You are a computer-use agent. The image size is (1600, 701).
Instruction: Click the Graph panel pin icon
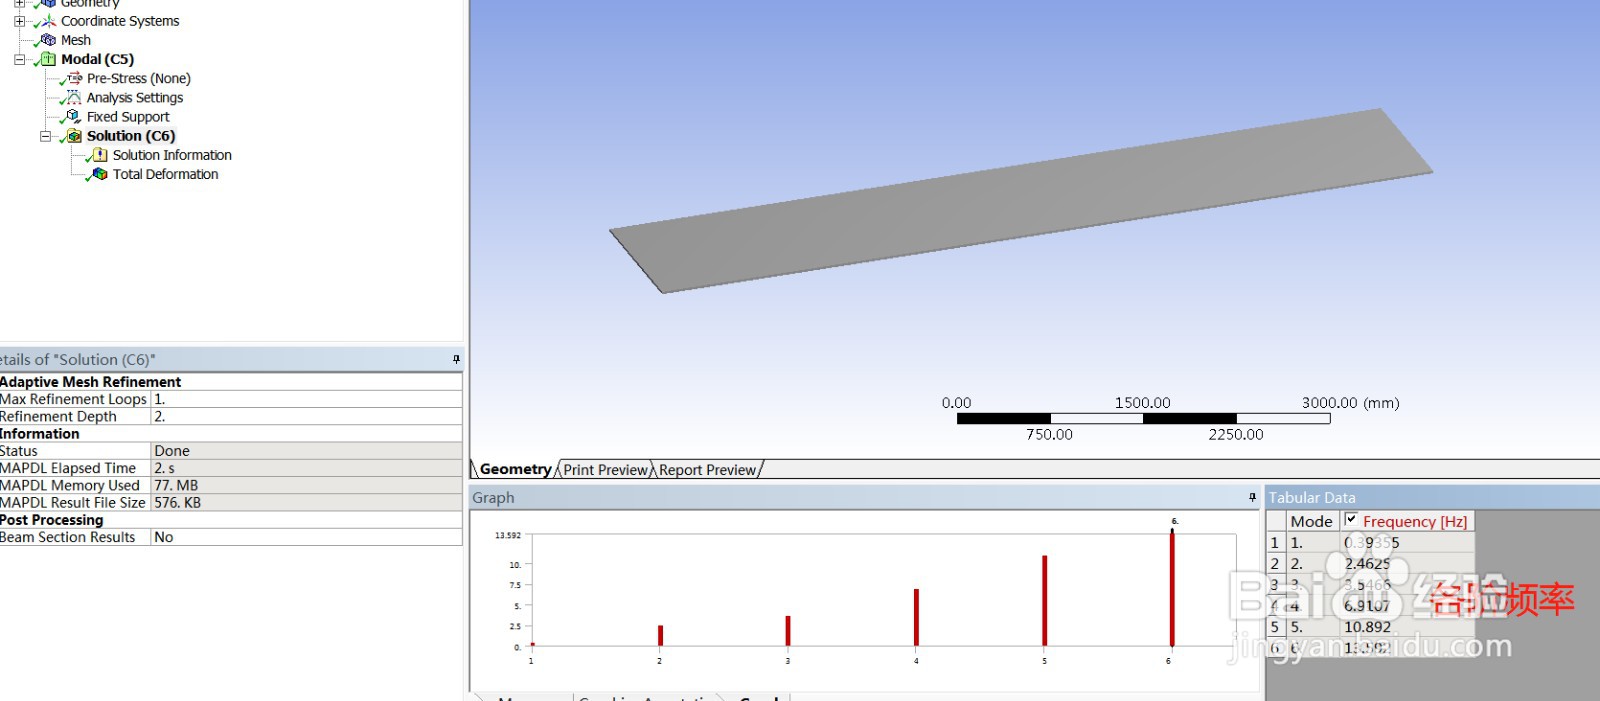click(1252, 497)
